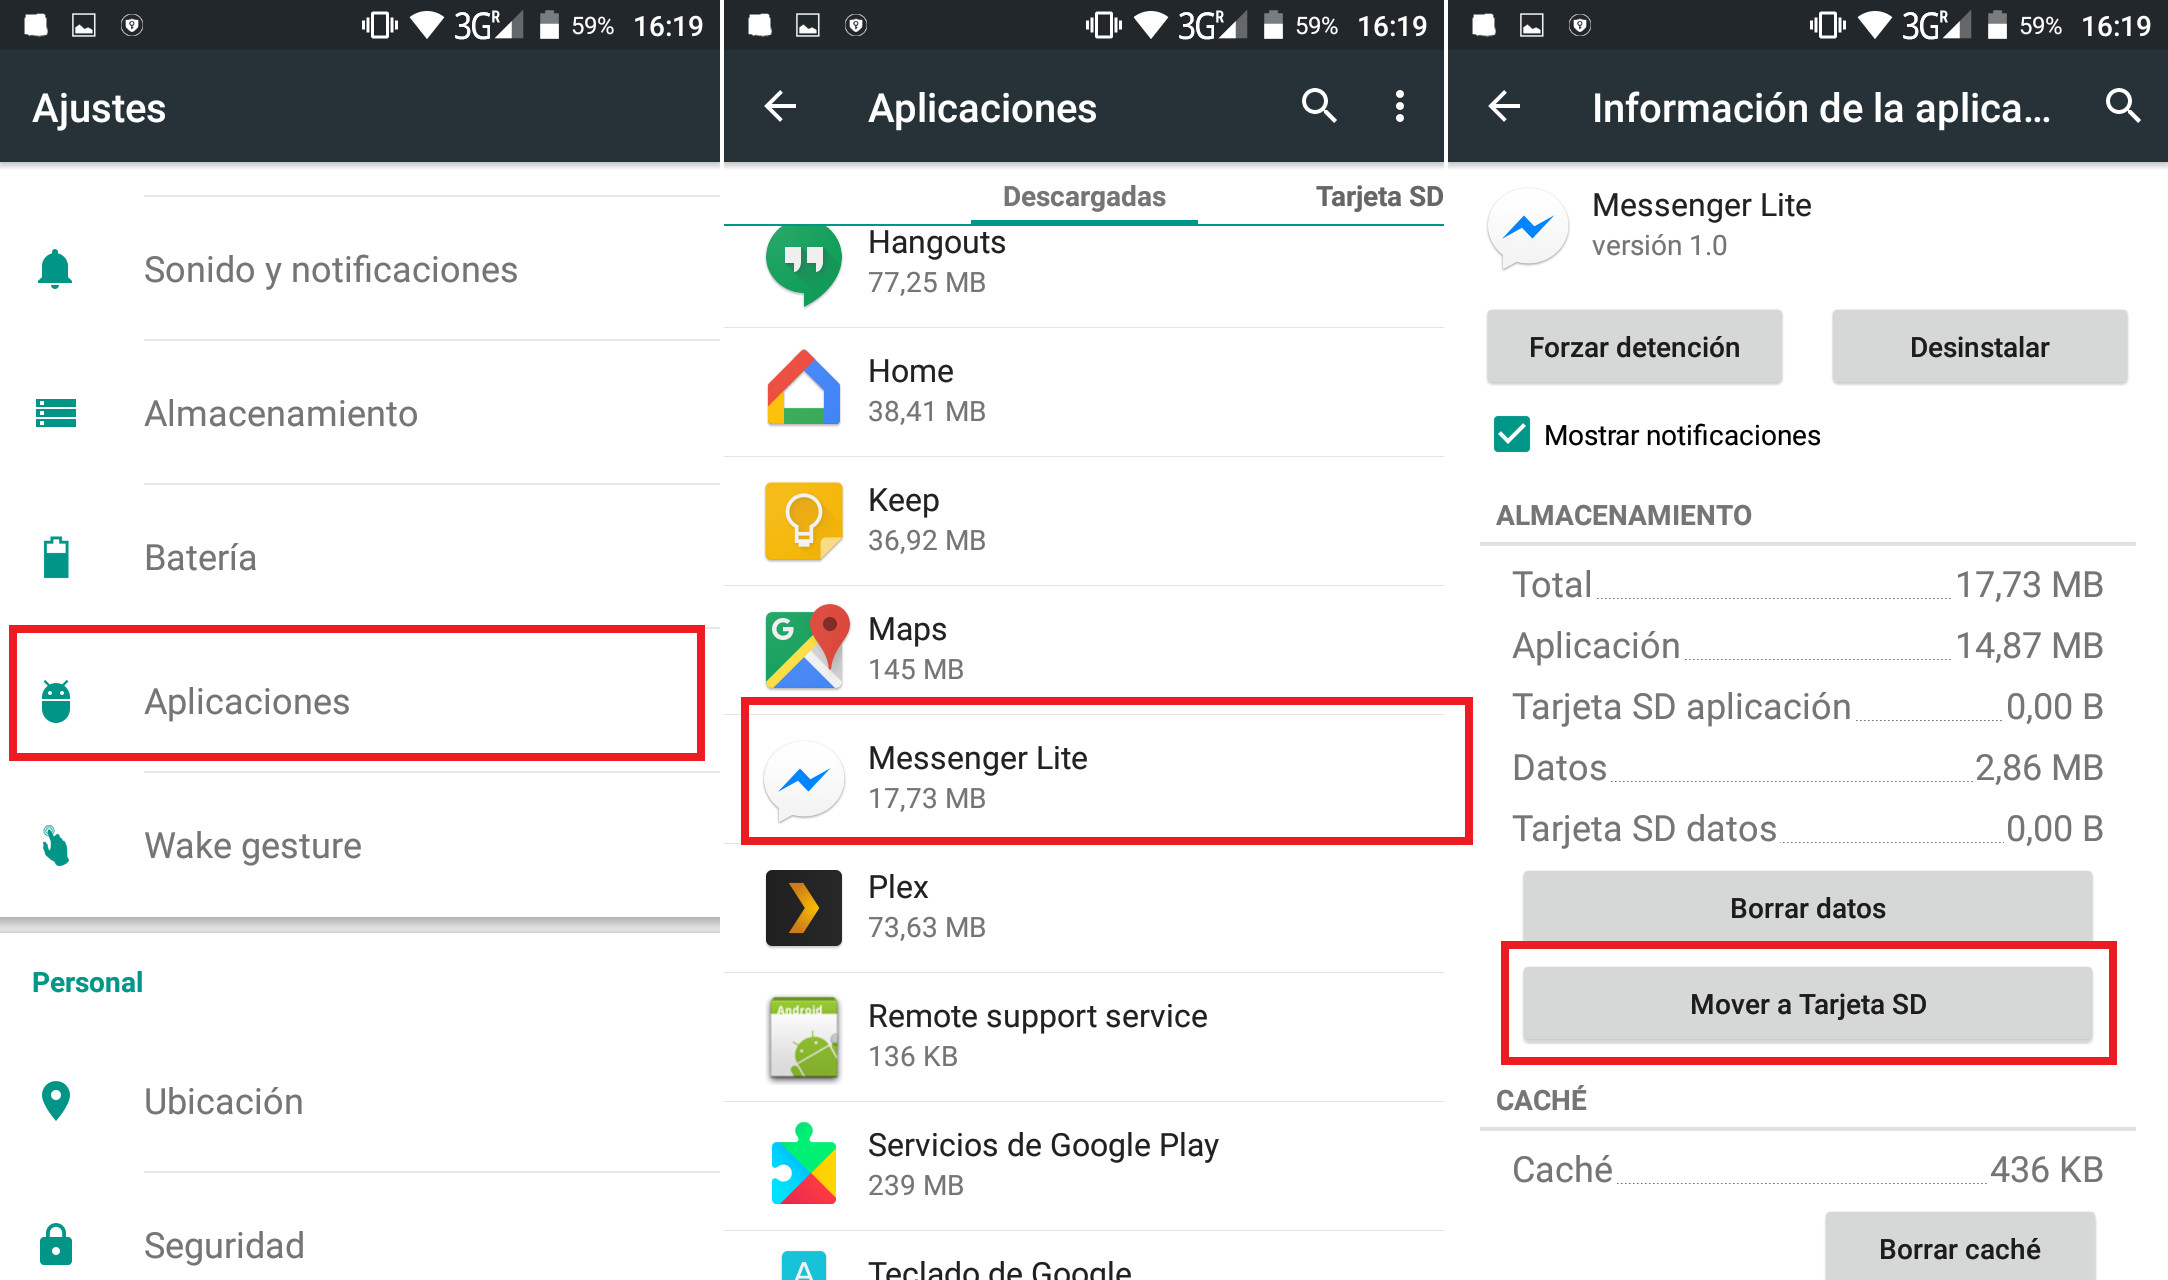Tap the Keep lightbulb icon
The height and width of the screenshot is (1280, 2168).
pyautogui.click(x=804, y=521)
